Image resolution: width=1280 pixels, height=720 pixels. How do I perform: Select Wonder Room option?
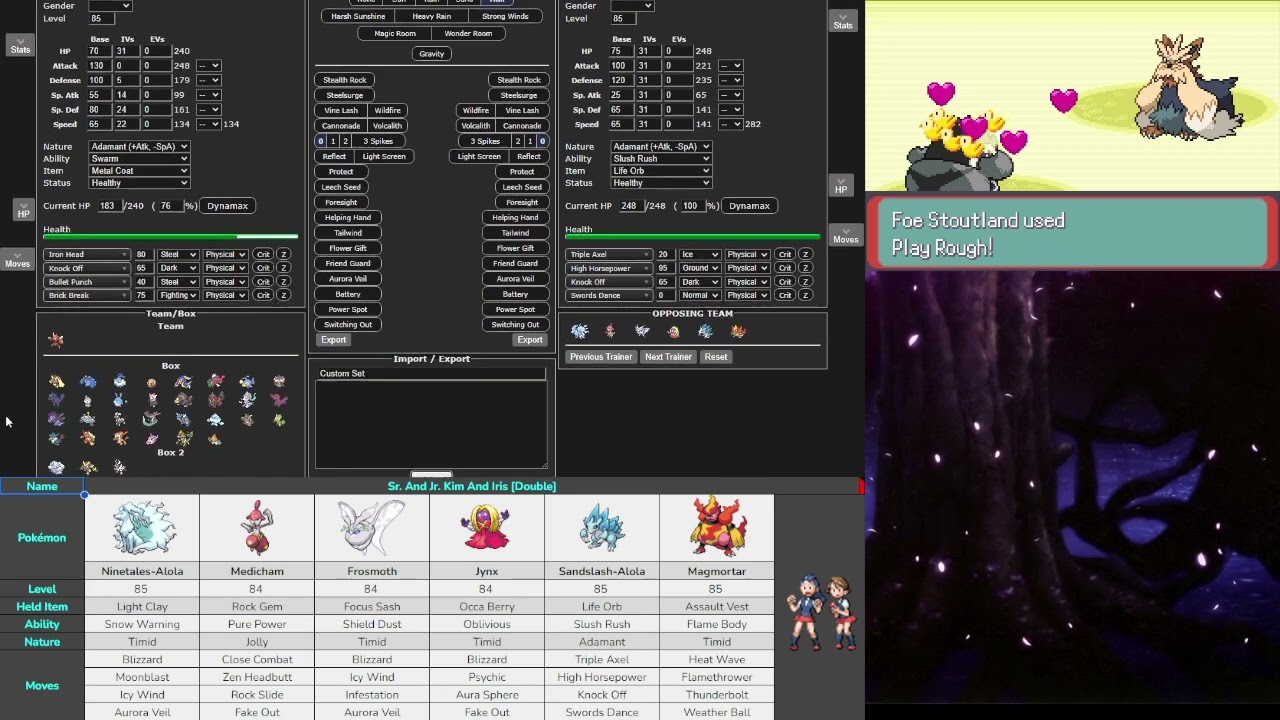pyautogui.click(x=468, y=34)
